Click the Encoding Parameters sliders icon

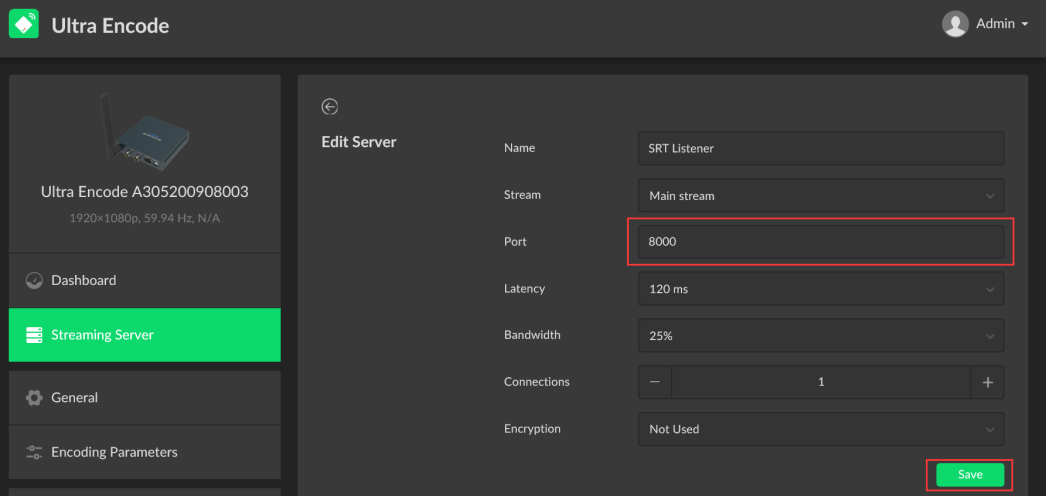pos(34,453)
